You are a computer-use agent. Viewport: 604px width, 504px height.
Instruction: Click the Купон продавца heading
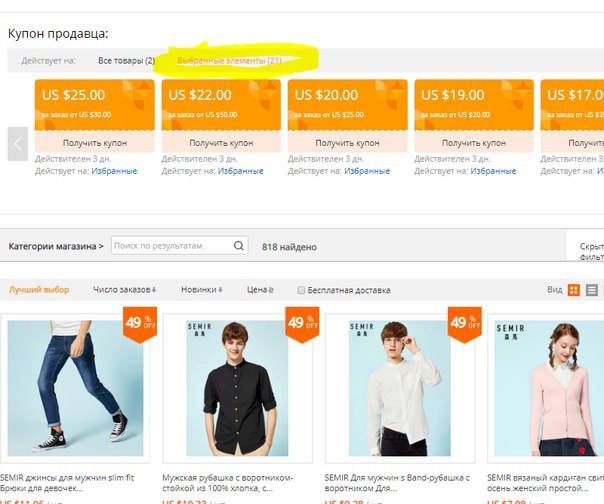(x=58, y=34)
